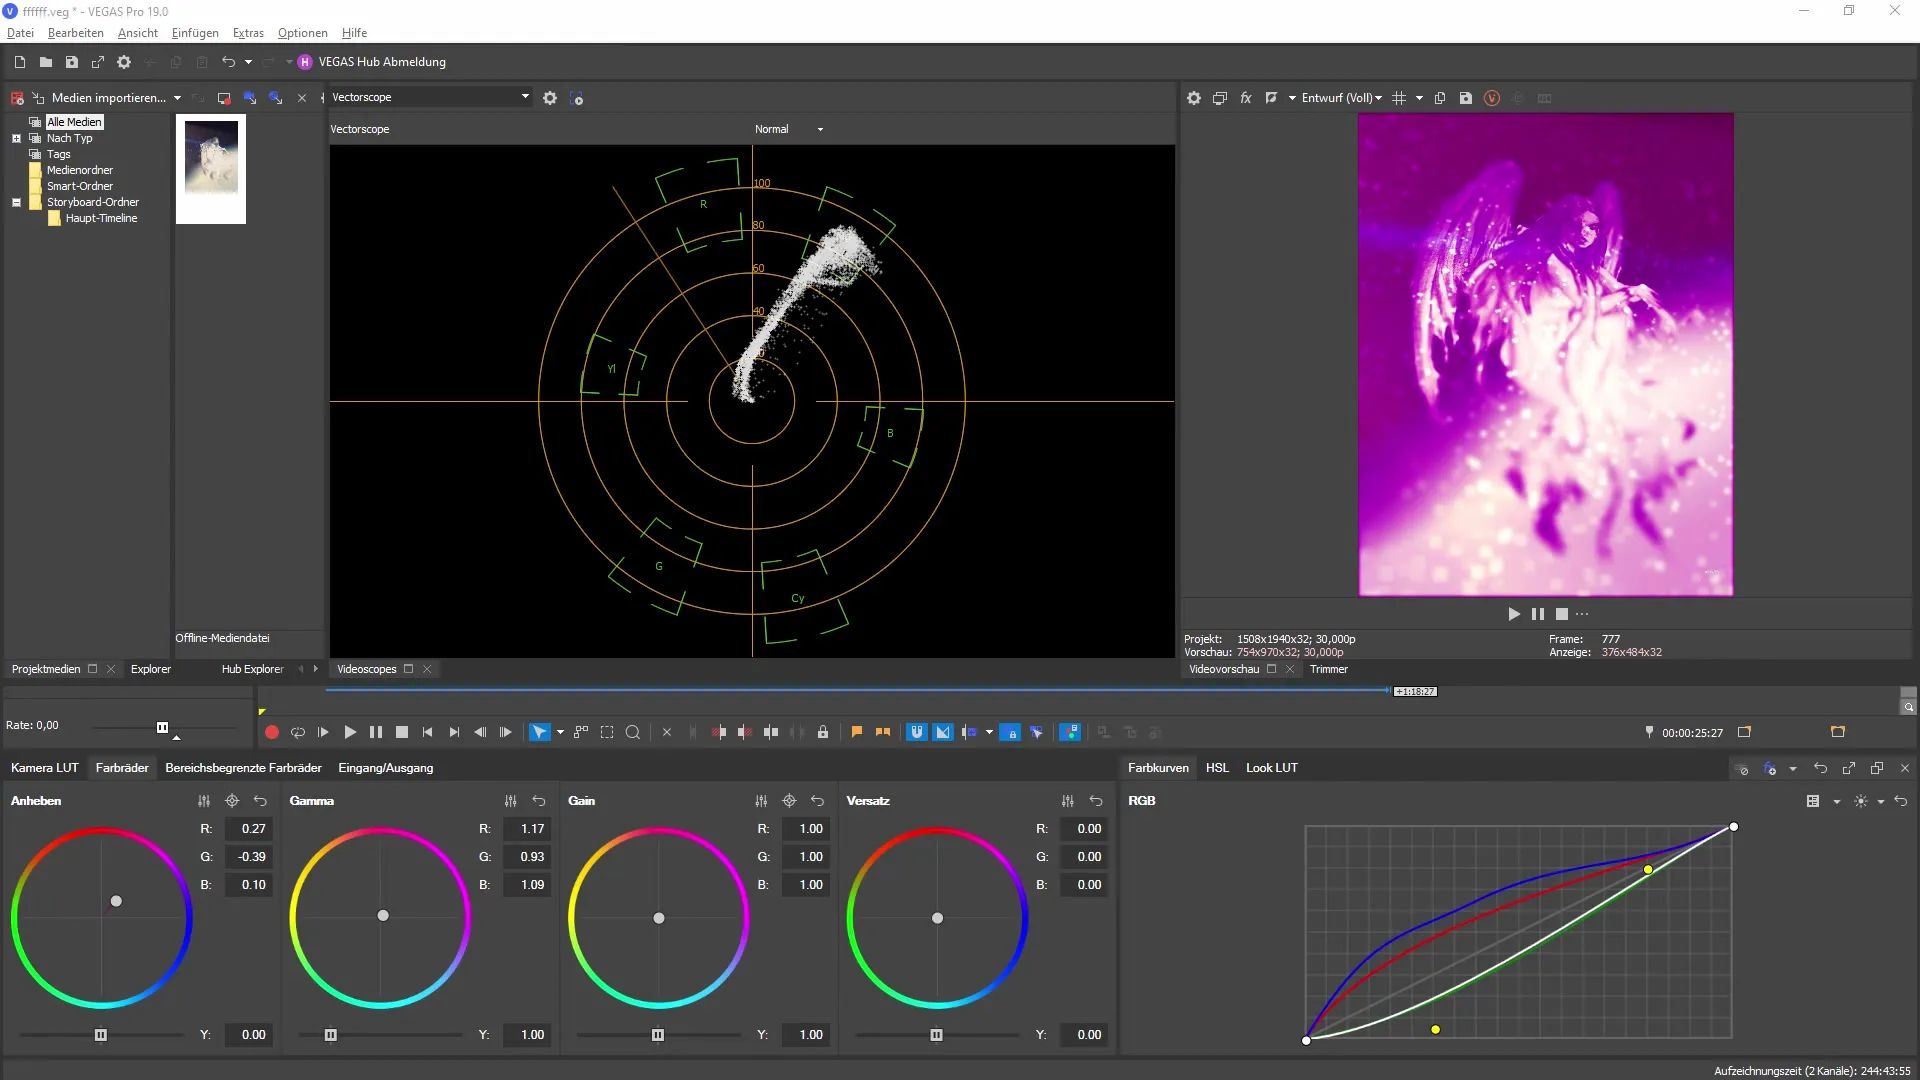Screen dimensions: 1920x1080
Task: Toggle lock envelopes to events
Action: (1011, 733)
